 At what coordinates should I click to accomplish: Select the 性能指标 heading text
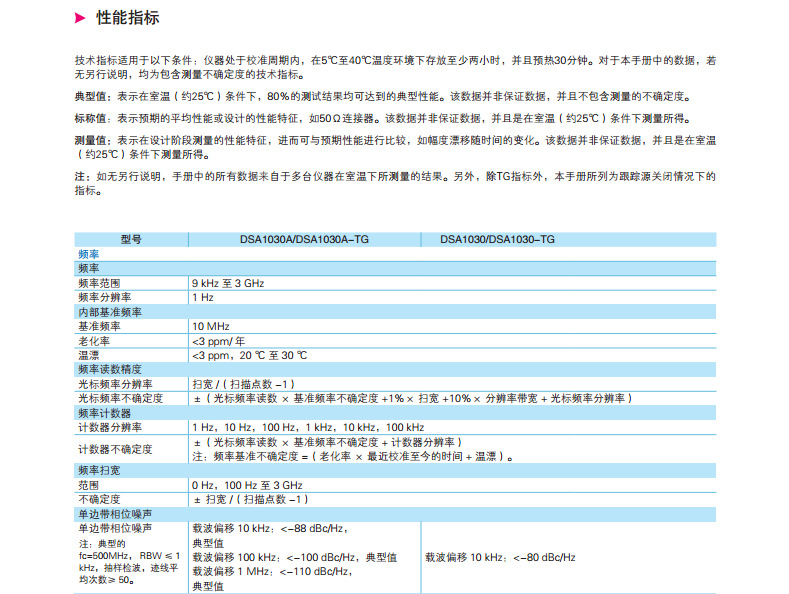click(x=128, y=18)
